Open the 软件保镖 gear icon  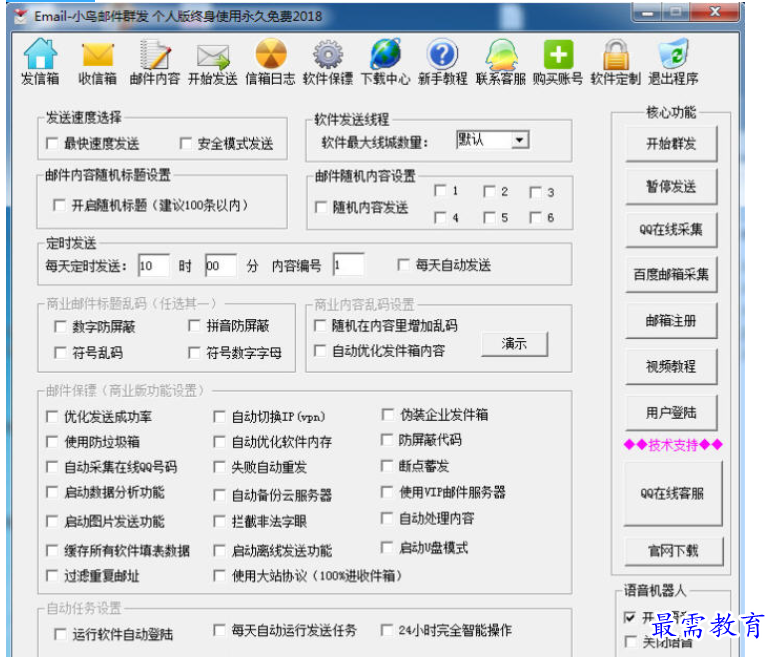click(328, 54)
